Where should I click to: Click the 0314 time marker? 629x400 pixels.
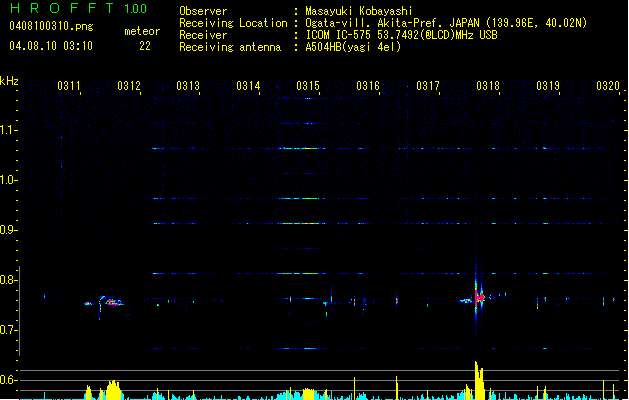(248, 86)
